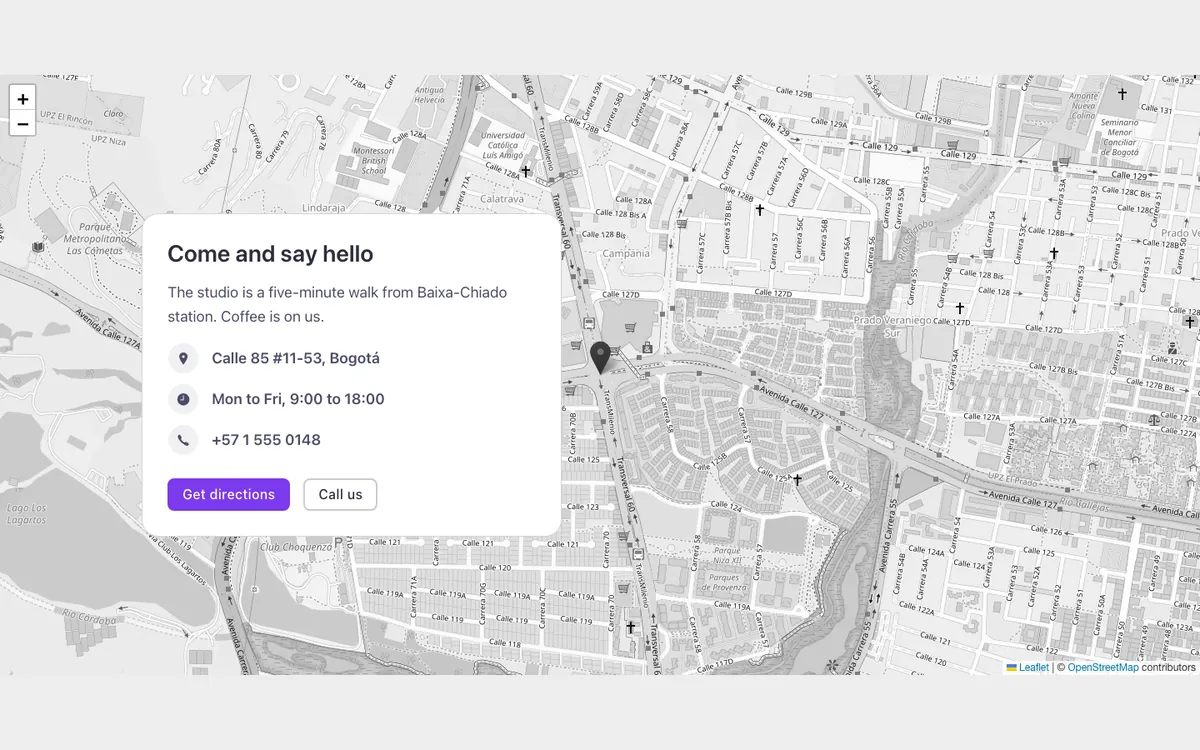The width and height of the screenshot is (1200, 750).
Task: Open the OpenStreetMap attribution link
Action: (x=1103, y=667)
